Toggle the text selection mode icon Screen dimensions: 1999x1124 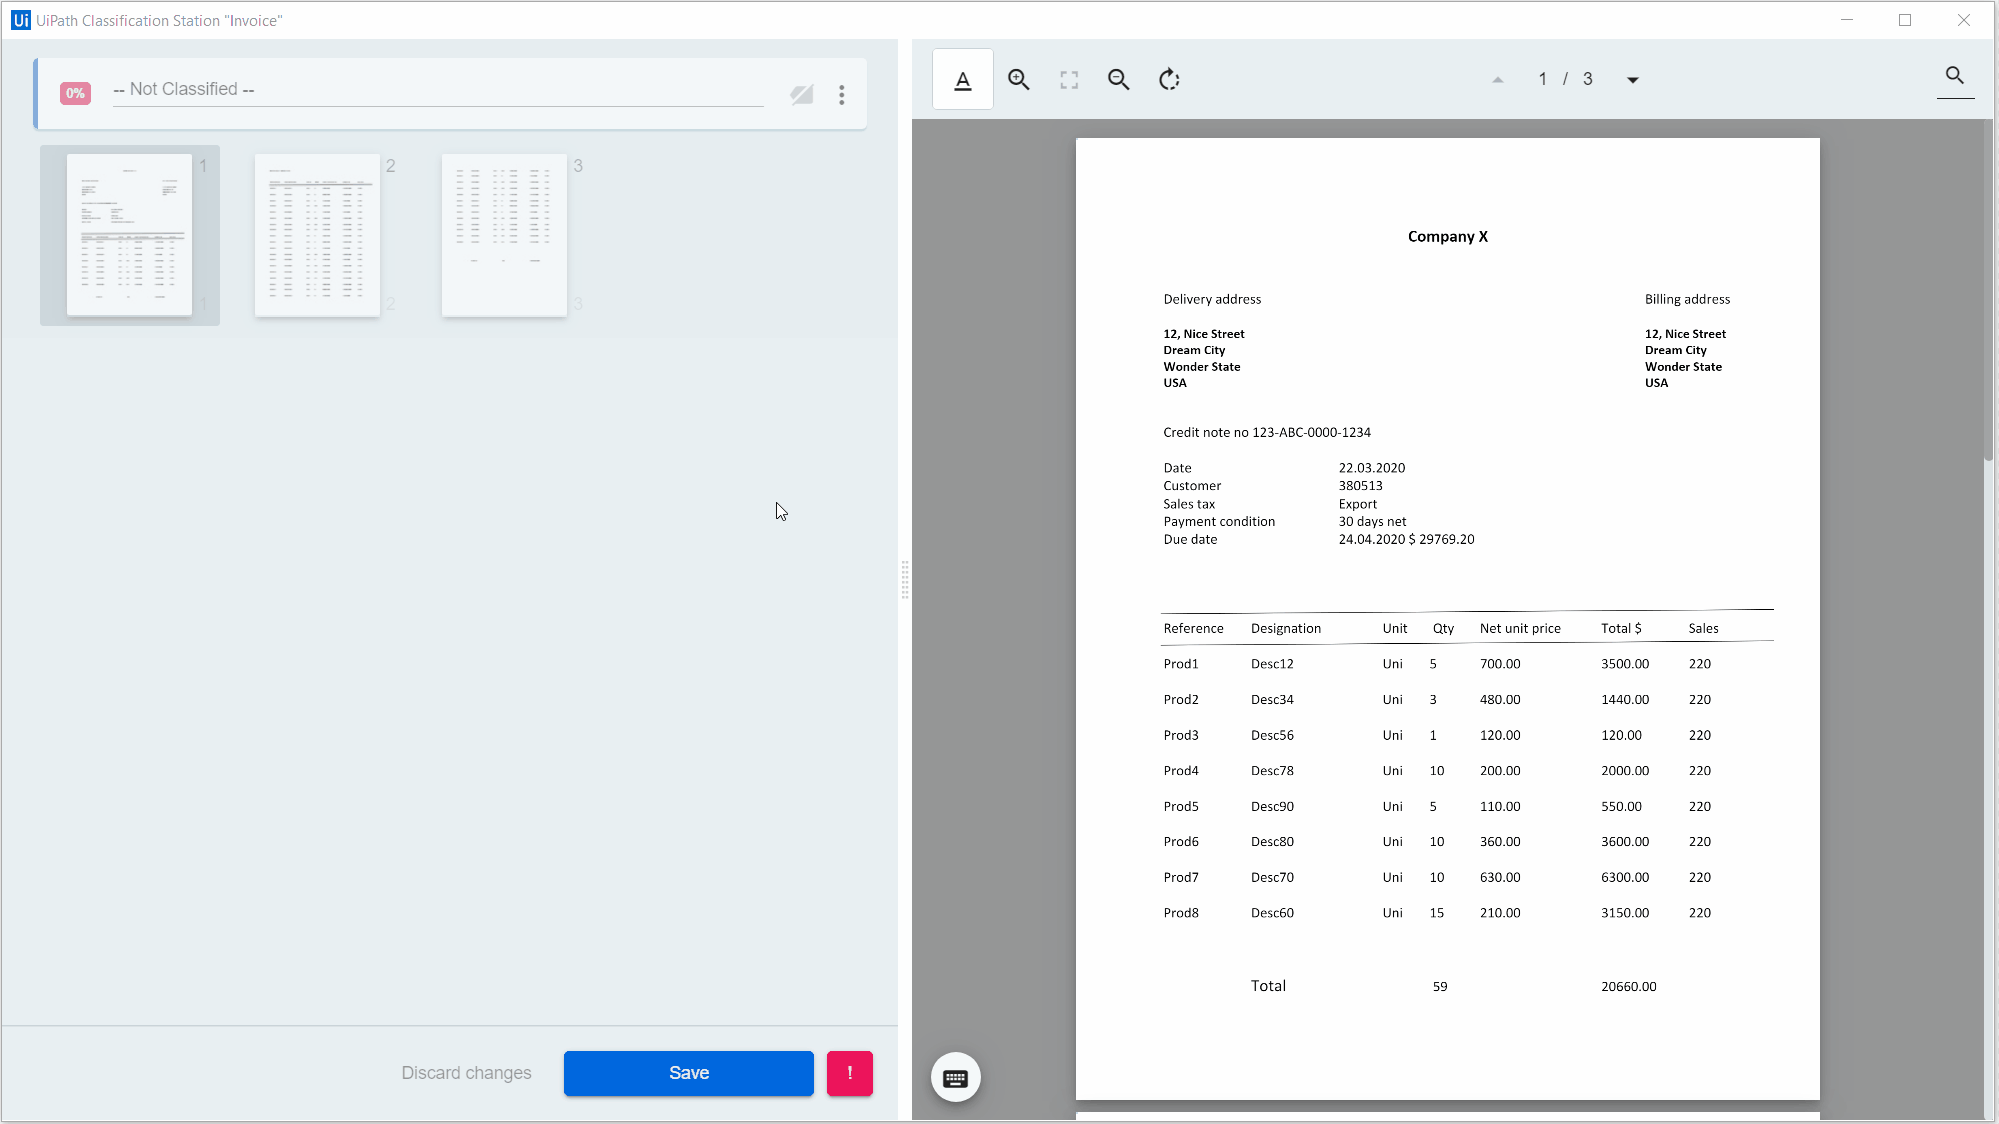point(962,80)
